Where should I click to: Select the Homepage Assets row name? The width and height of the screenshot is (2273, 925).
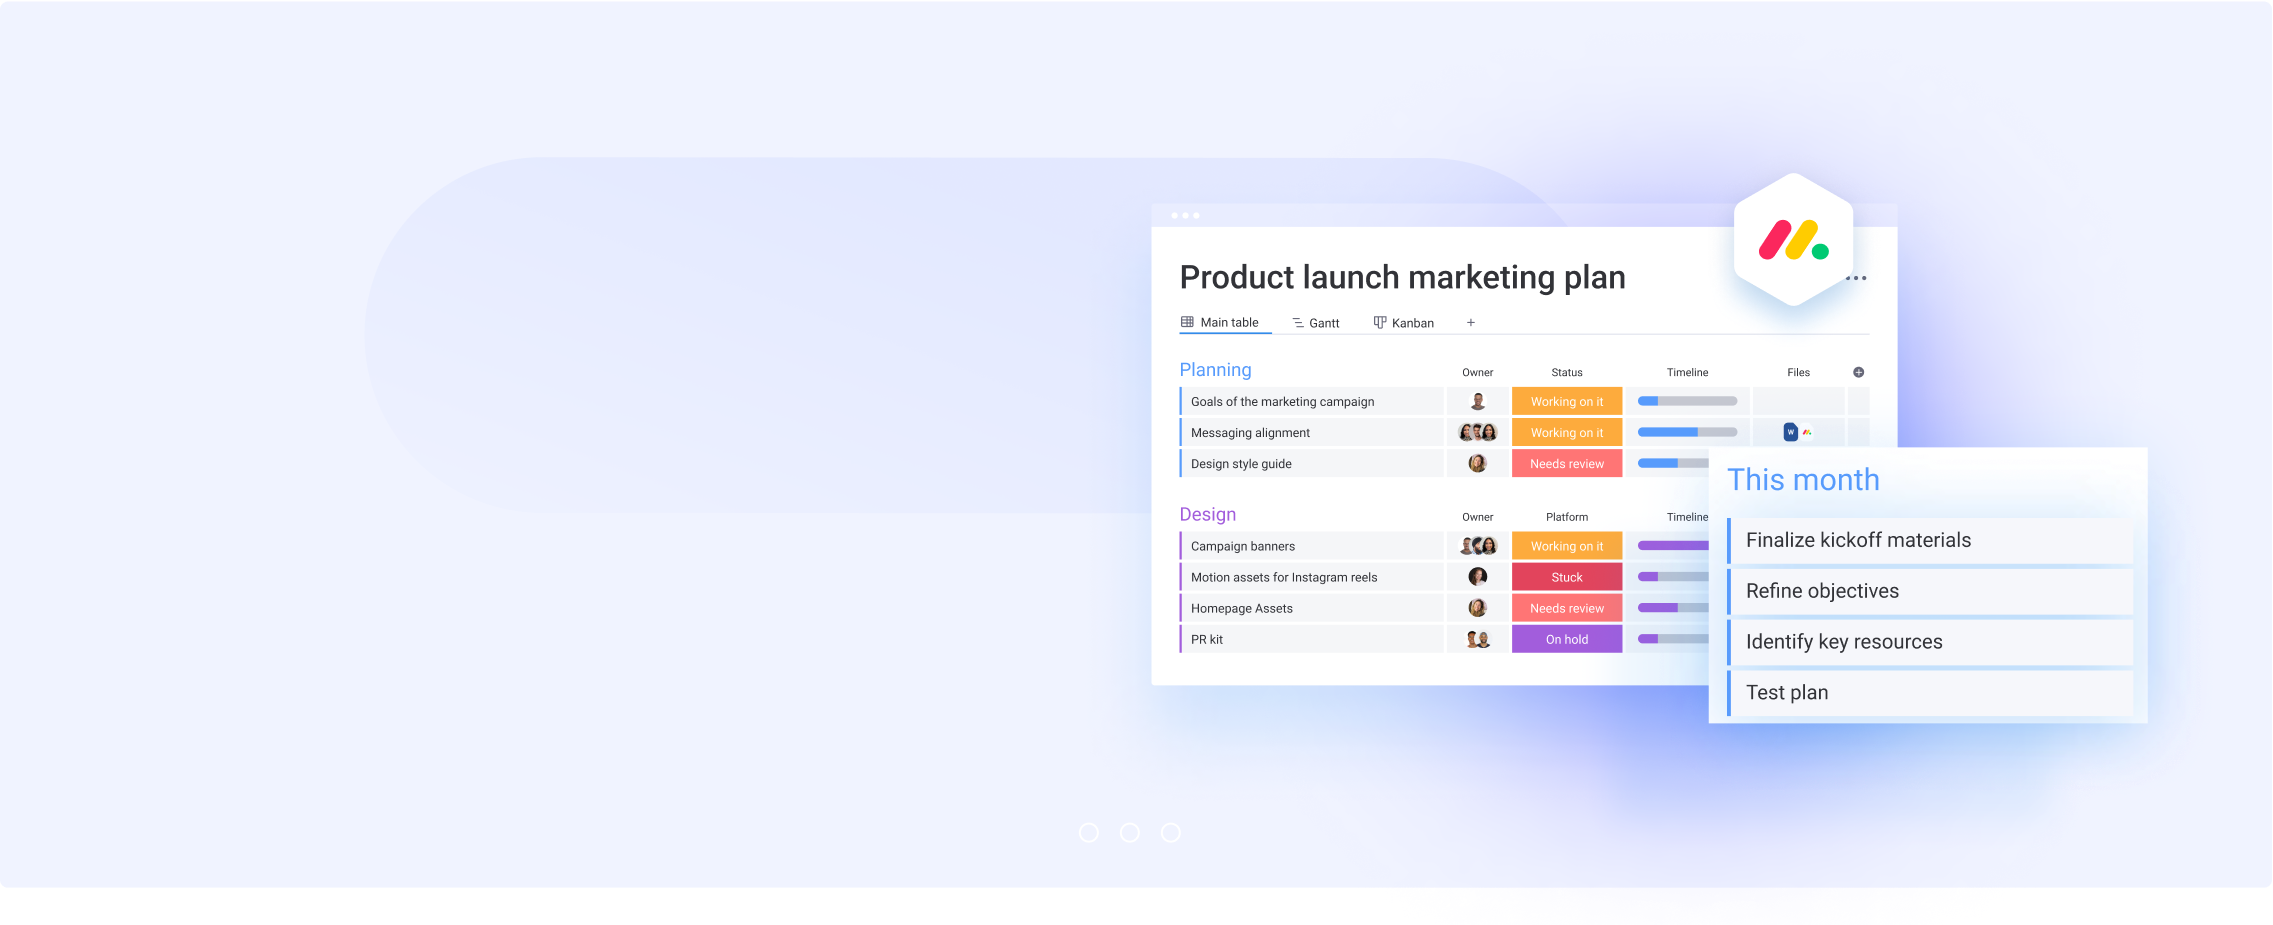point(1241,608)
